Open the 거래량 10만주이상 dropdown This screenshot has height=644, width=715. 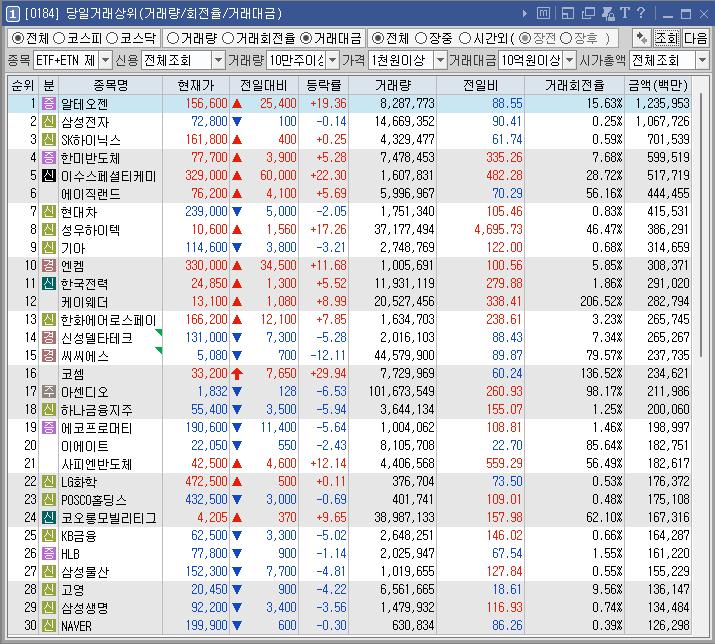[333, 60]
